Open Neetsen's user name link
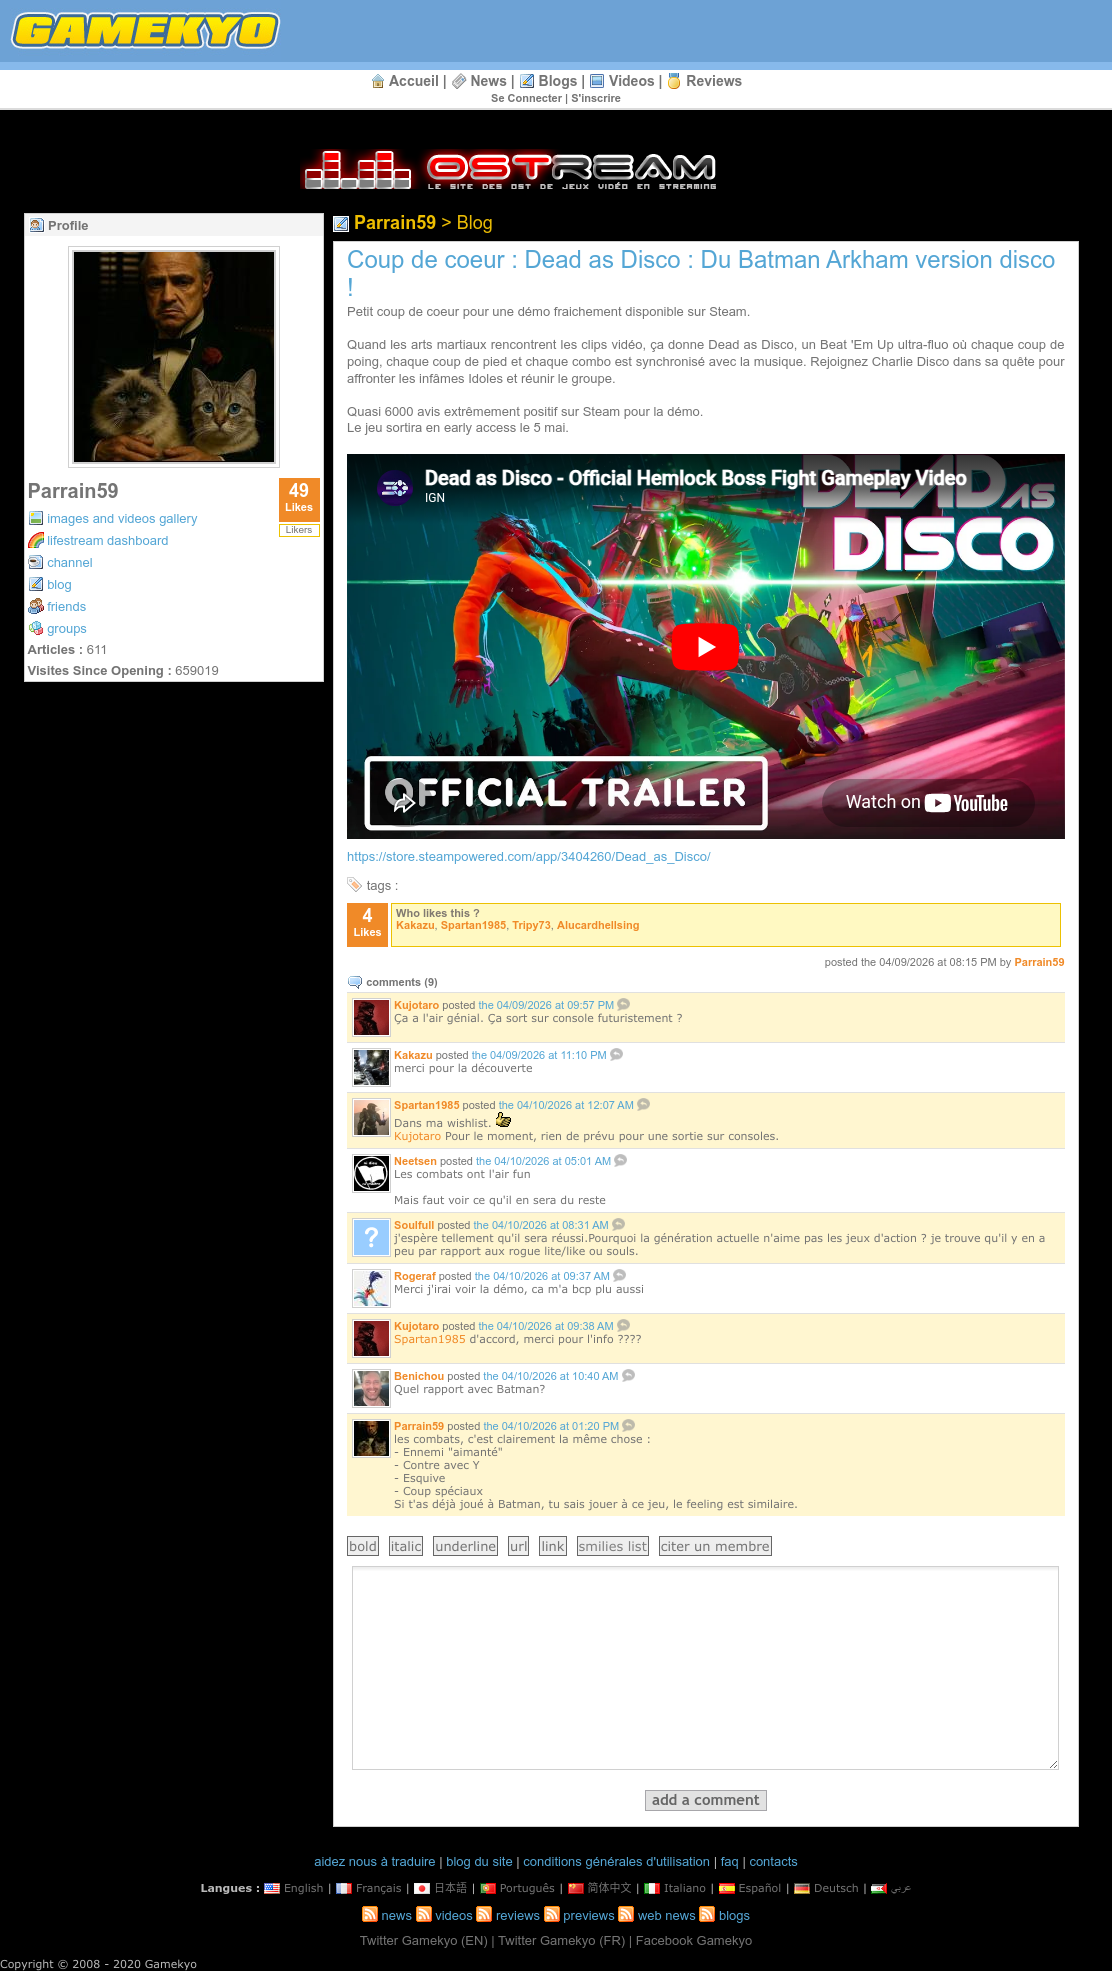1112x1971 pixels. pyautogui.click(x=415, y=1161)
